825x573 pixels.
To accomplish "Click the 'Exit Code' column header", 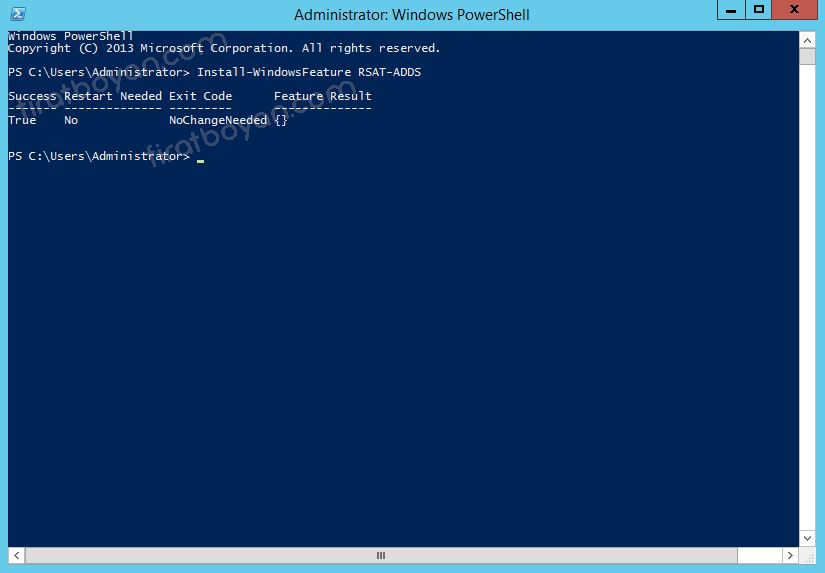I will (200, 96).
